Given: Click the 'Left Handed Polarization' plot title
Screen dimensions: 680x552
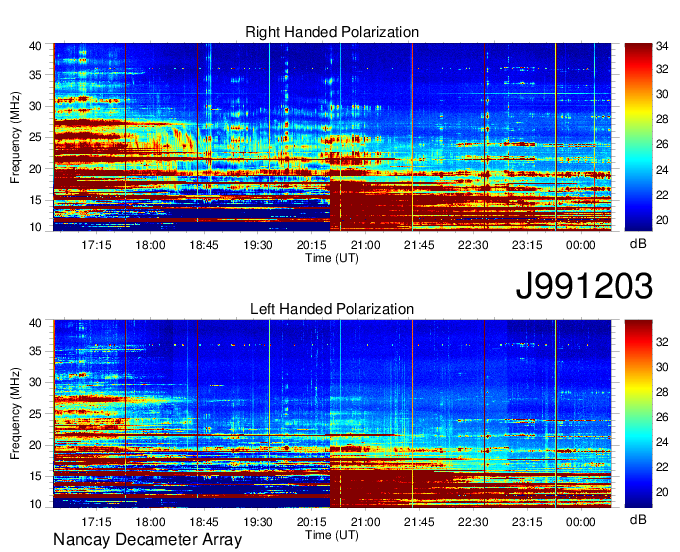Looking at the screenshot, I should click(x=332, y=309).
